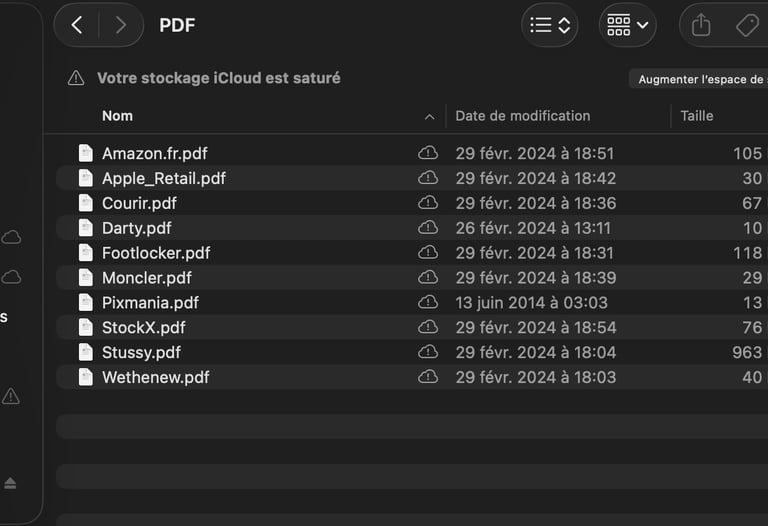Click the StockX.pdf file icon
The height and width of the screenshot is (526, 768).
tap(86, 327)
